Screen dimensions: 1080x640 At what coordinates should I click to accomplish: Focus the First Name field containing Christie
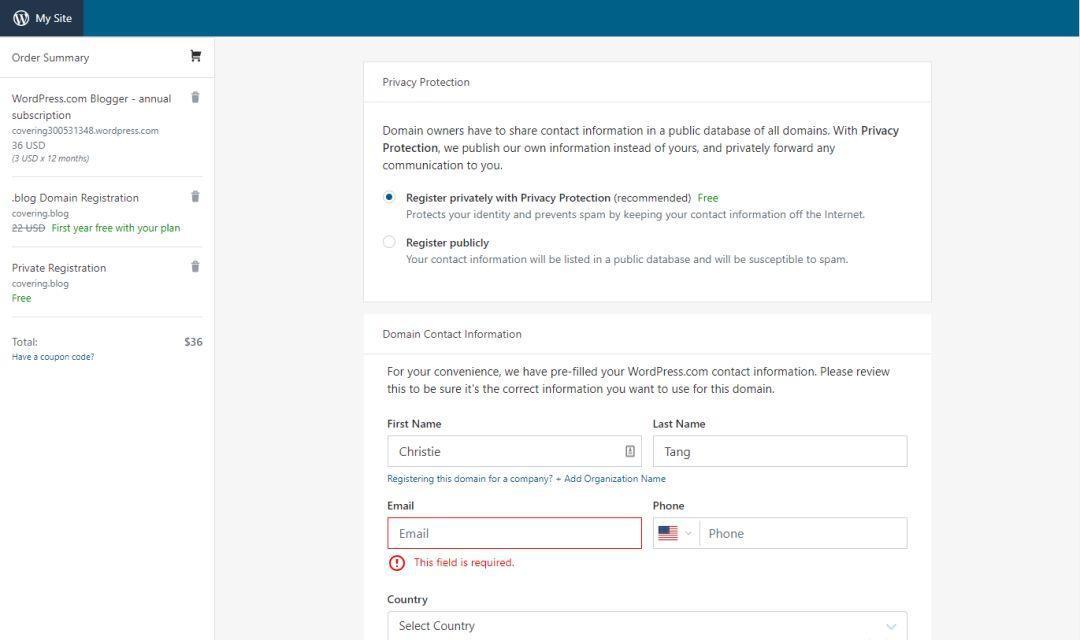pos(514,451)
